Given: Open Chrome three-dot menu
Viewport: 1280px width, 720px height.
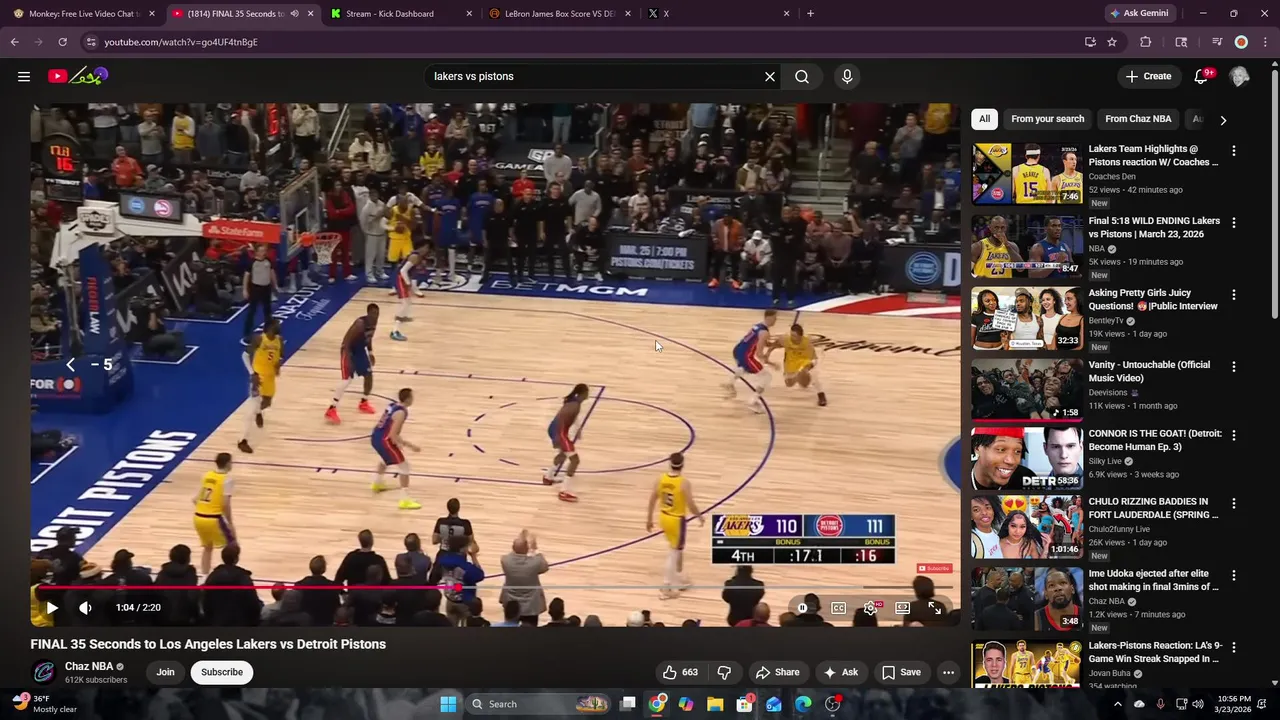Looking at the screenshot, I should tap(1265, 42).
